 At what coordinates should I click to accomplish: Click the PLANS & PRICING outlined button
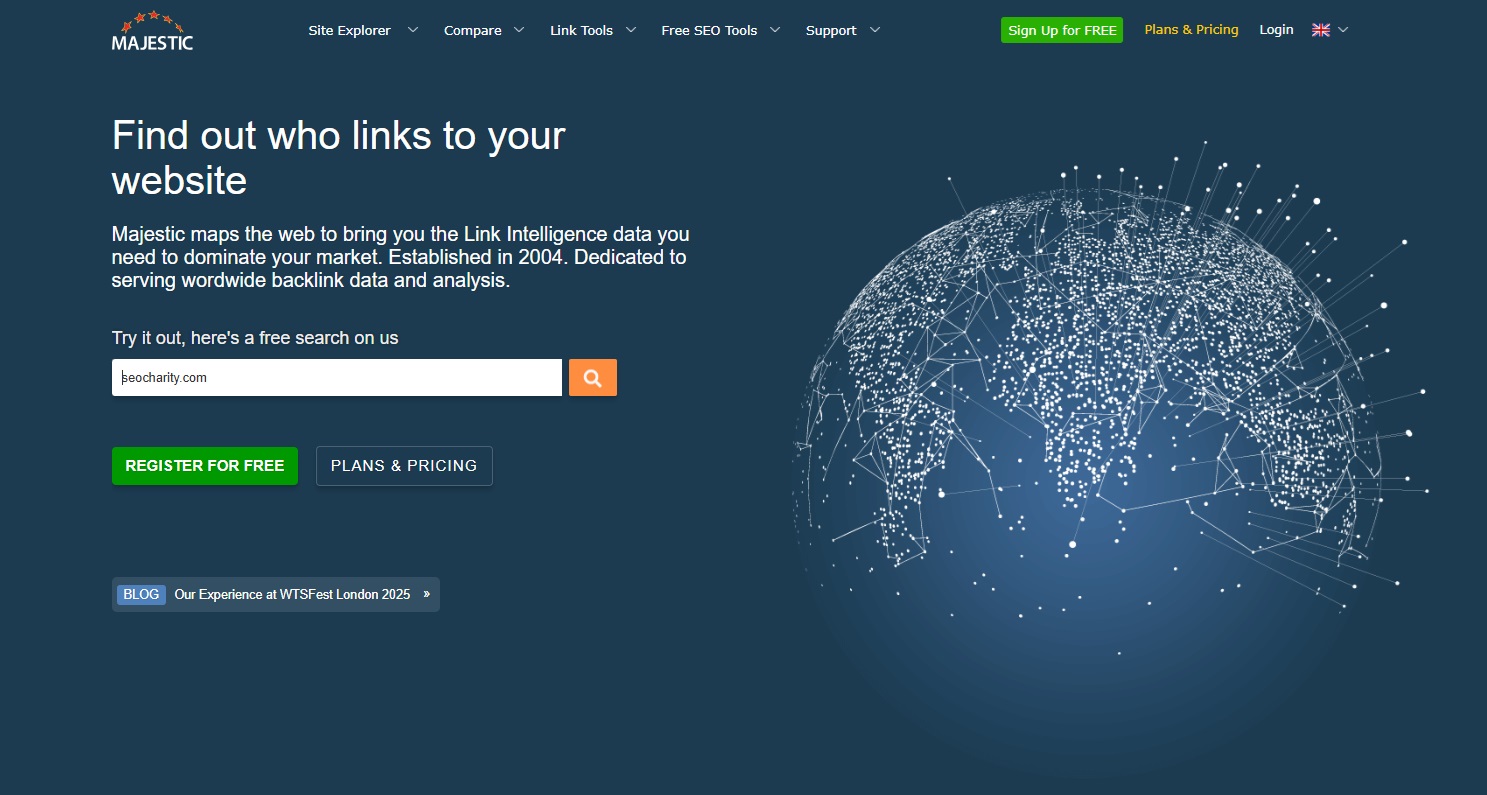click(x=404, y=466)
